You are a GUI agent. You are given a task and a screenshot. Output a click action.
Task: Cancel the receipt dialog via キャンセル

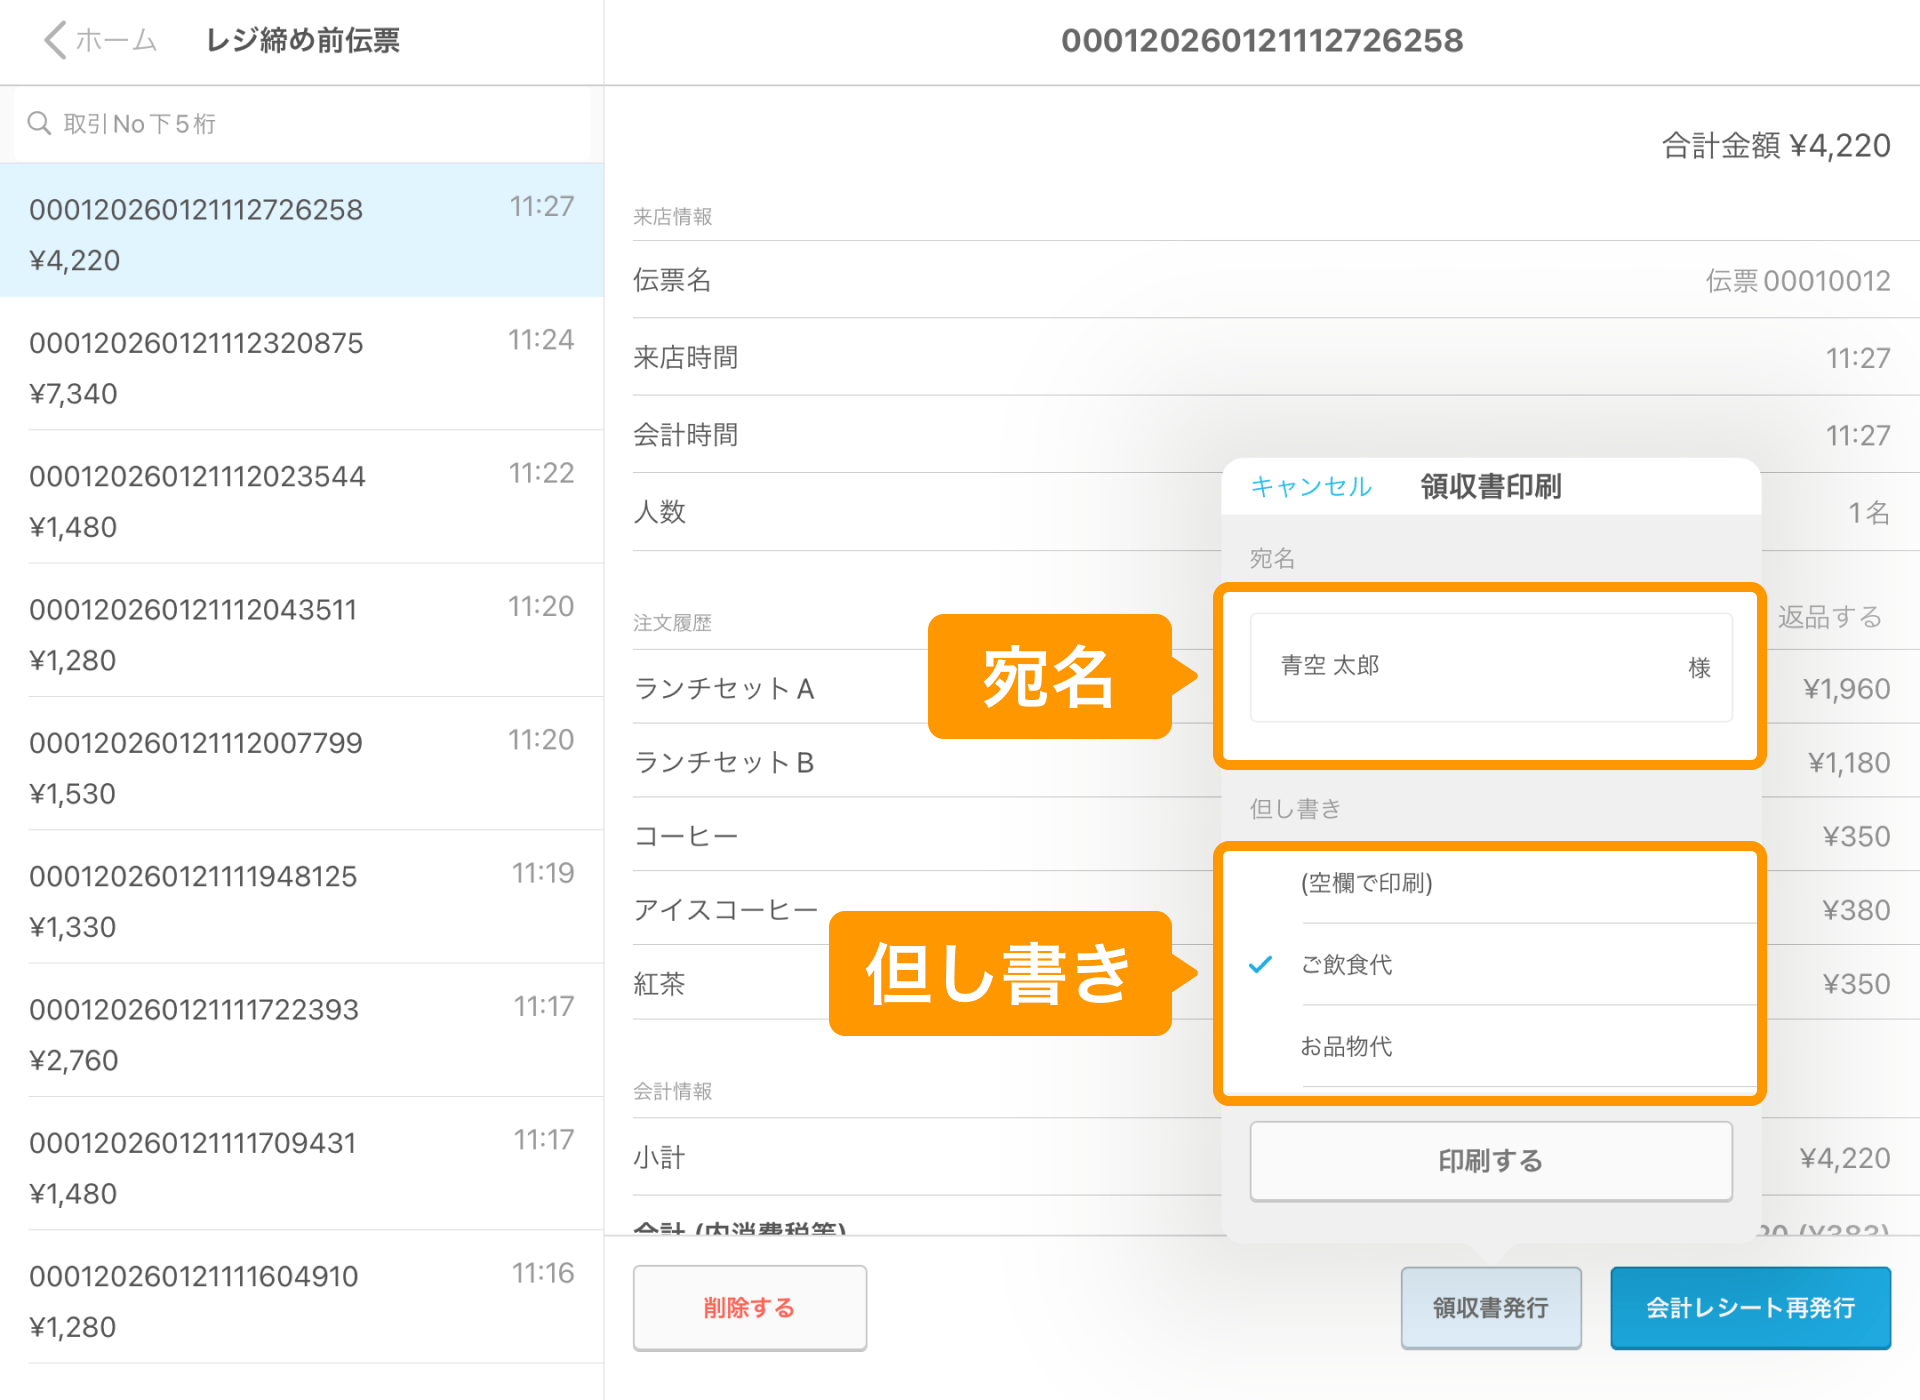[x=1311, y=487]
